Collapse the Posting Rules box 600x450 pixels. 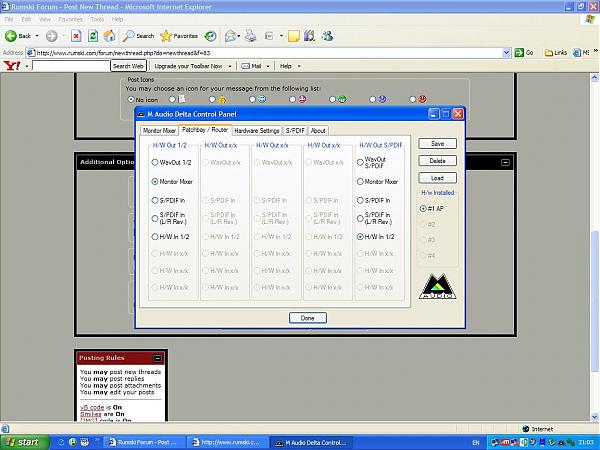pos(157,358)
